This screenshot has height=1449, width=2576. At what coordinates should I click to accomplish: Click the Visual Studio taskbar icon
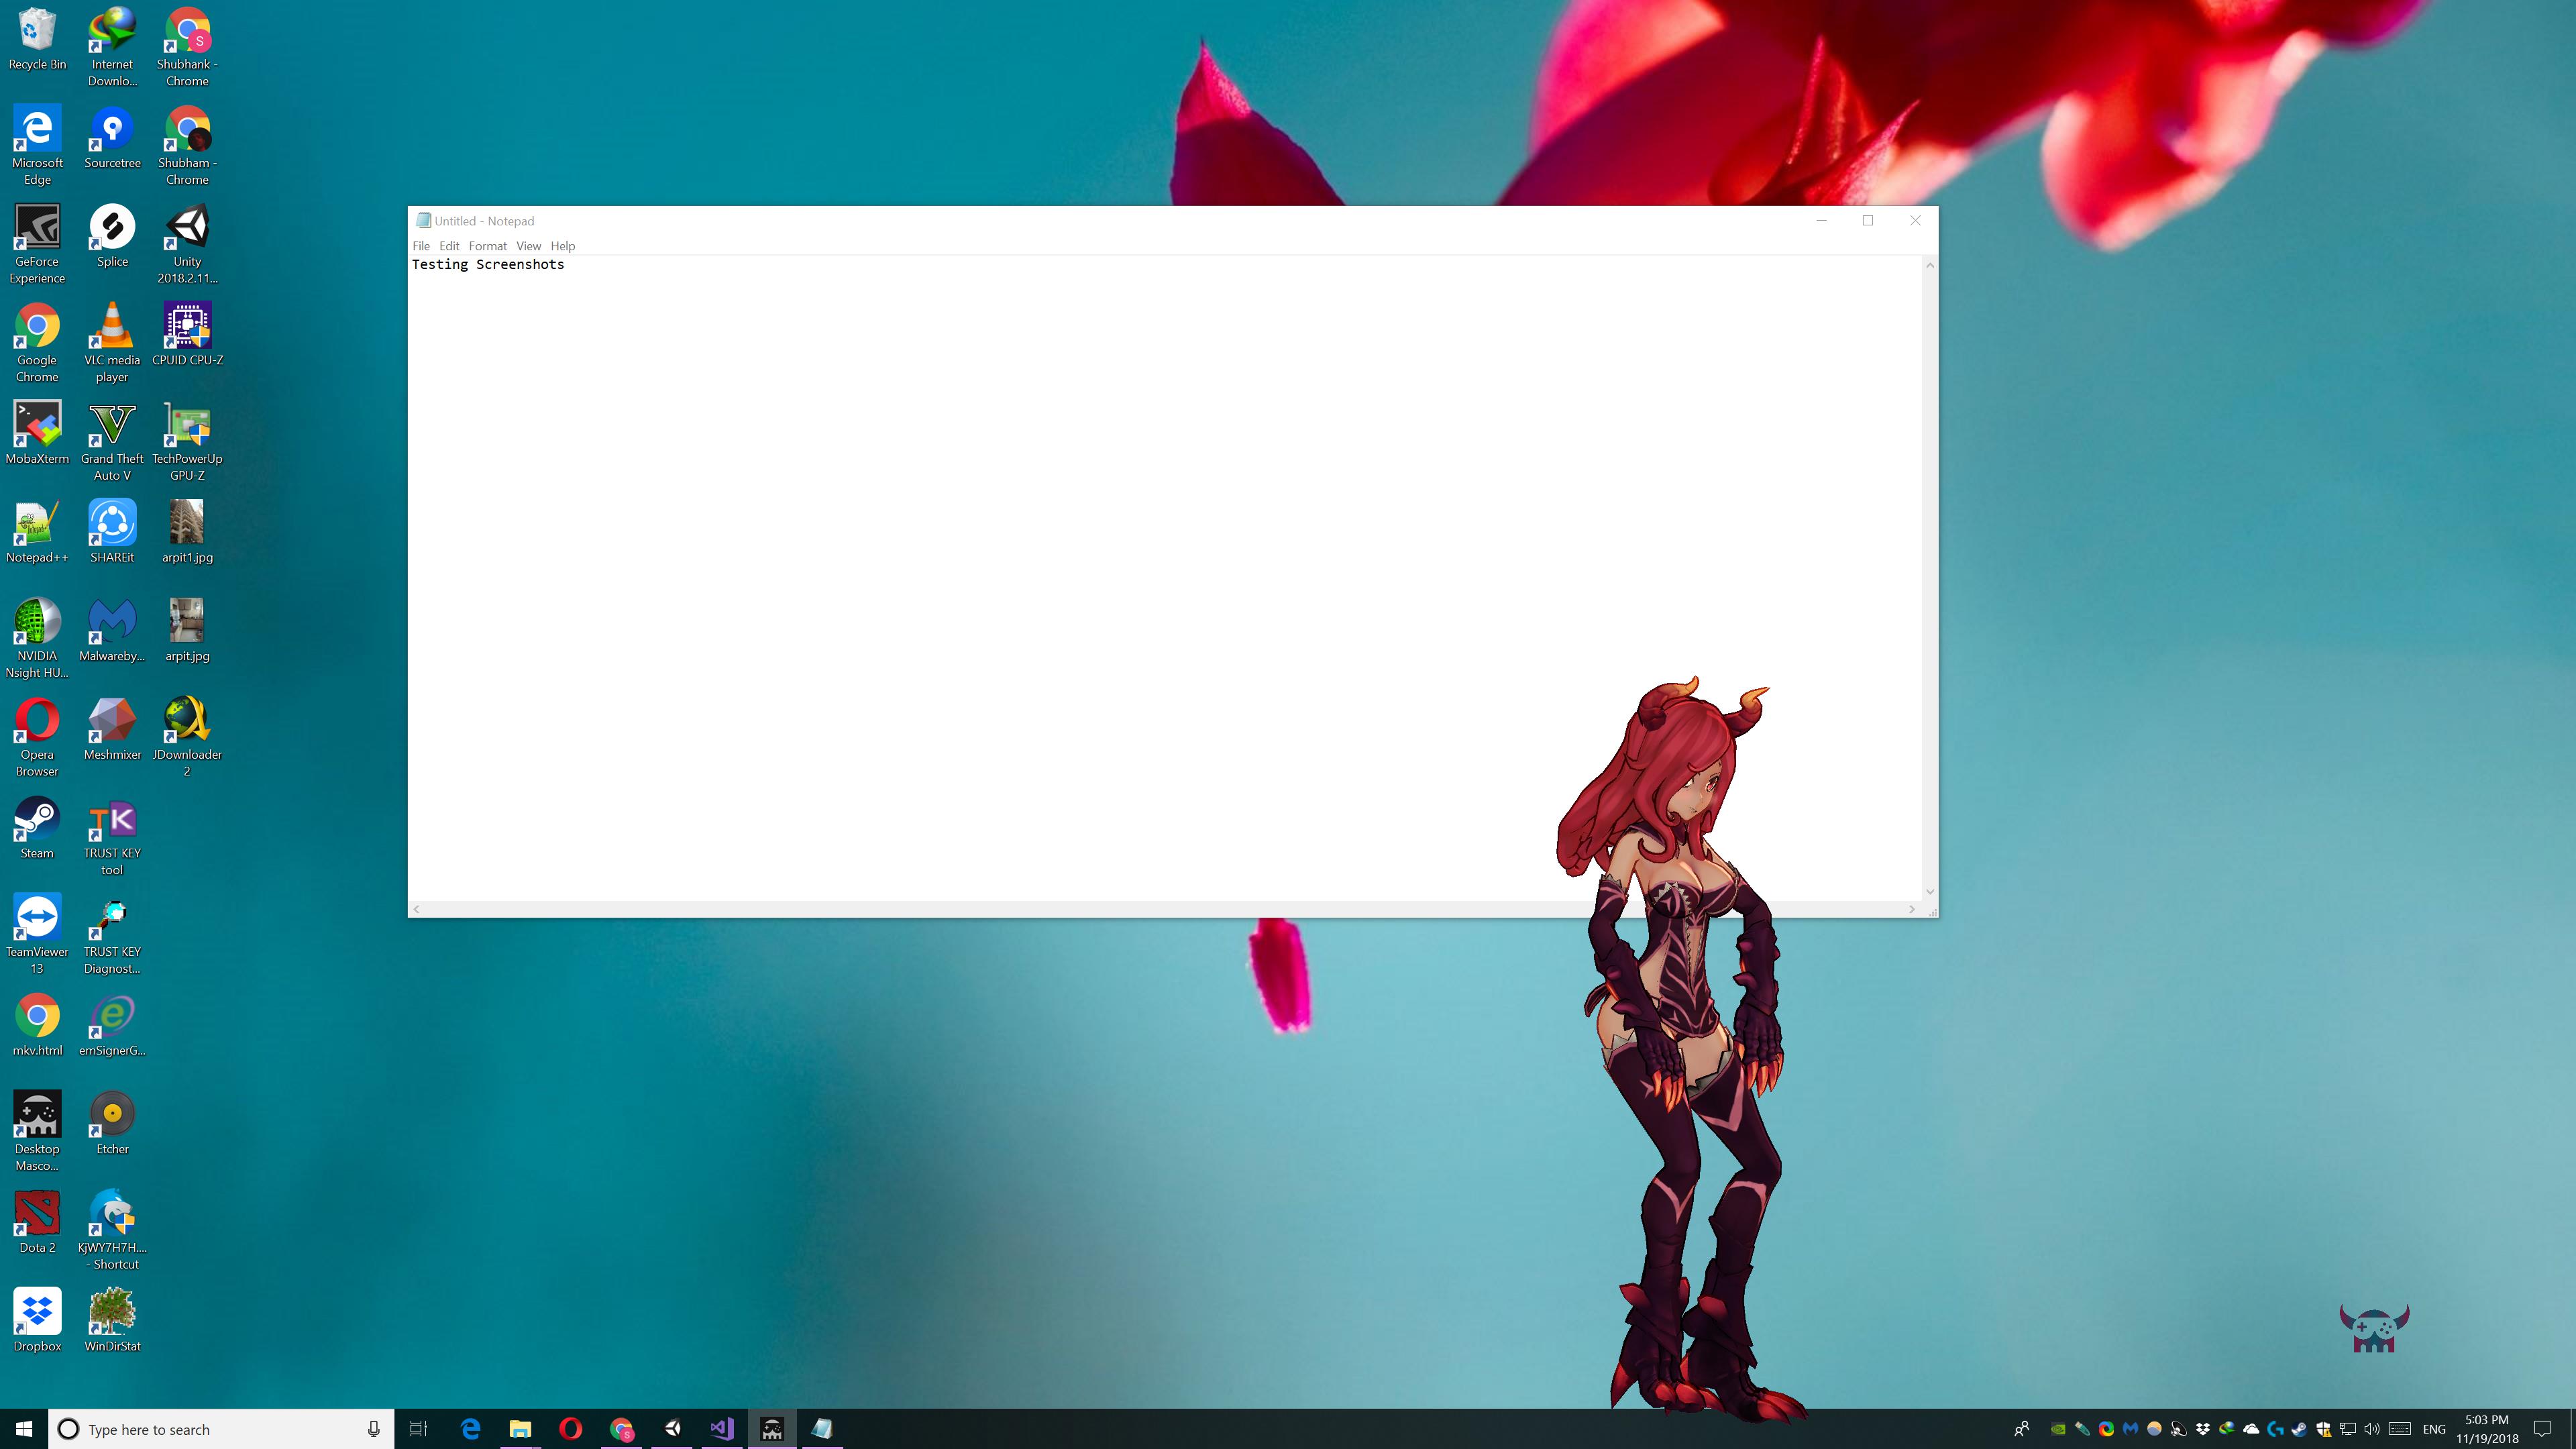[x=722, y=1429]
